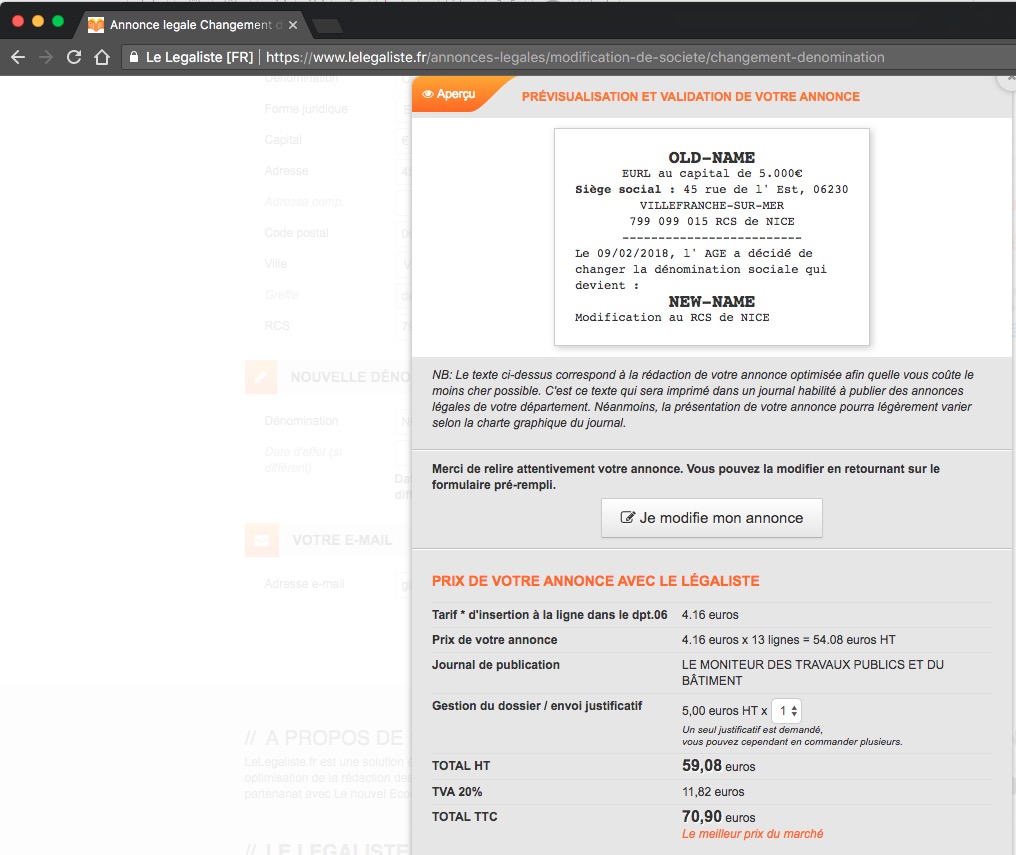Go back to the previous page
This screenshot has height=855, width=1016.
(18, 57)
